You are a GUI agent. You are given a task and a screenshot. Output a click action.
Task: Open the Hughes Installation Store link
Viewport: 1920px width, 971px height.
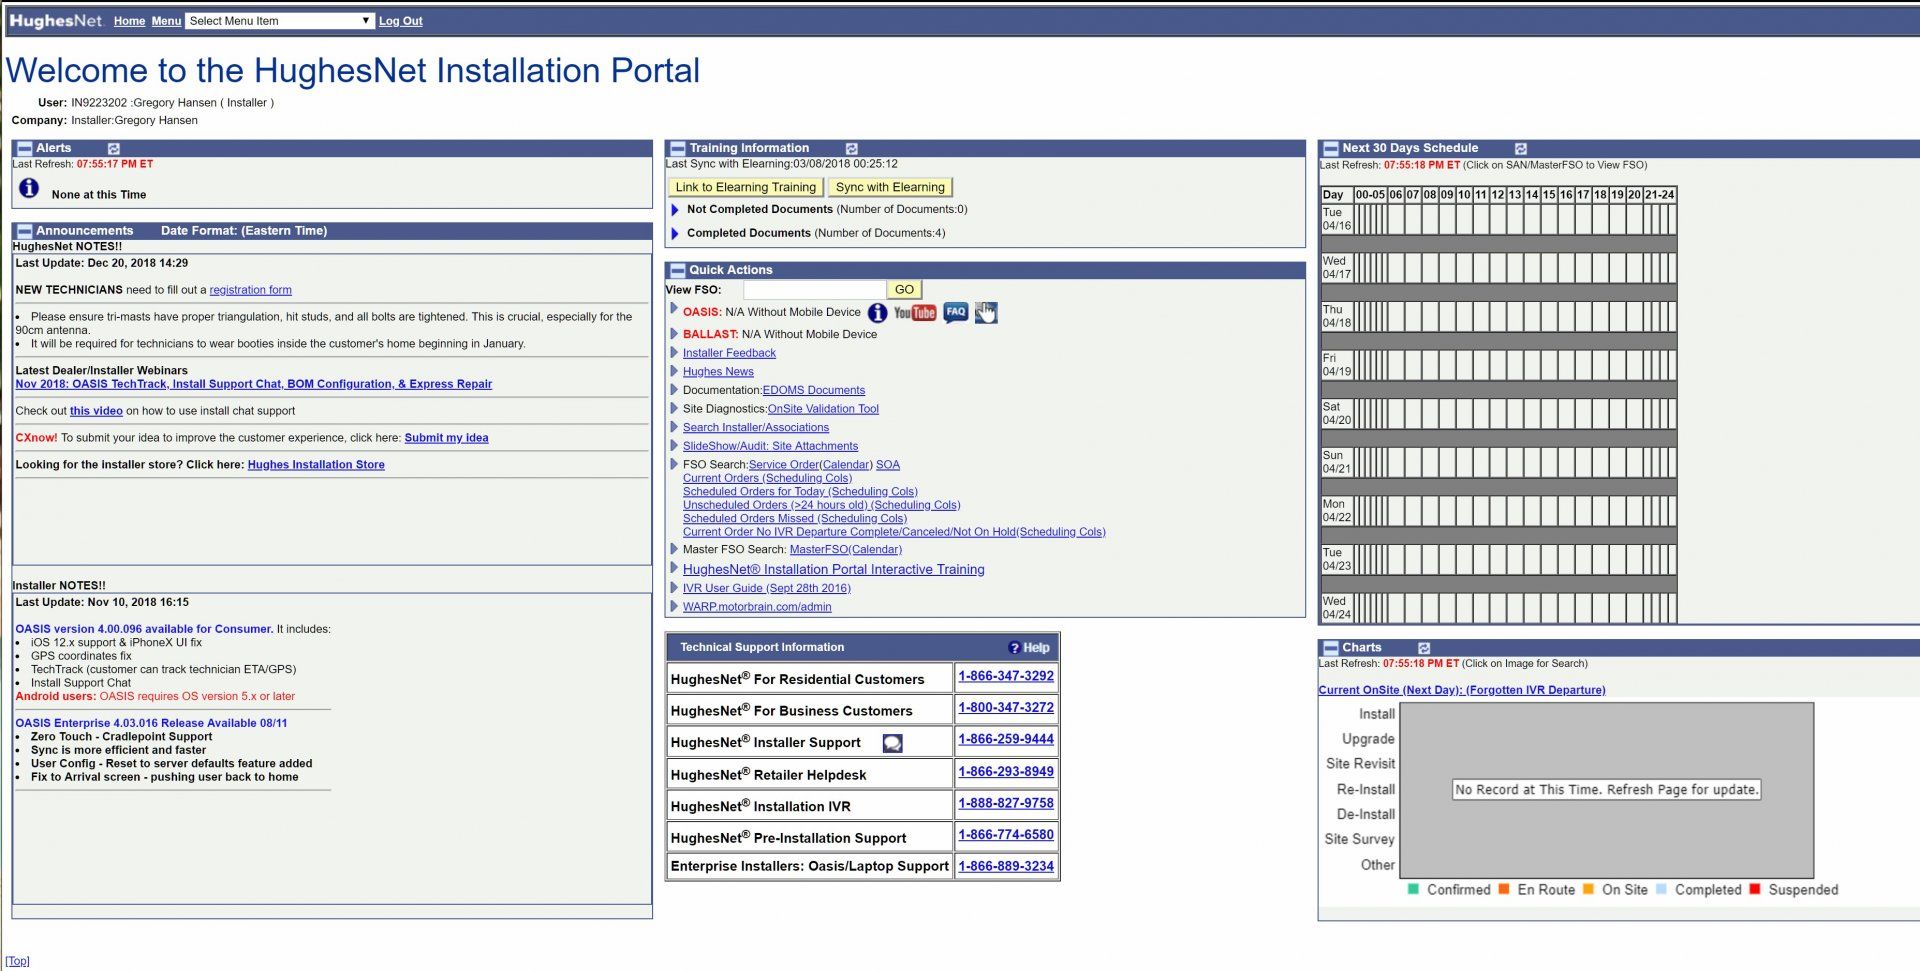tap(316, 465)
